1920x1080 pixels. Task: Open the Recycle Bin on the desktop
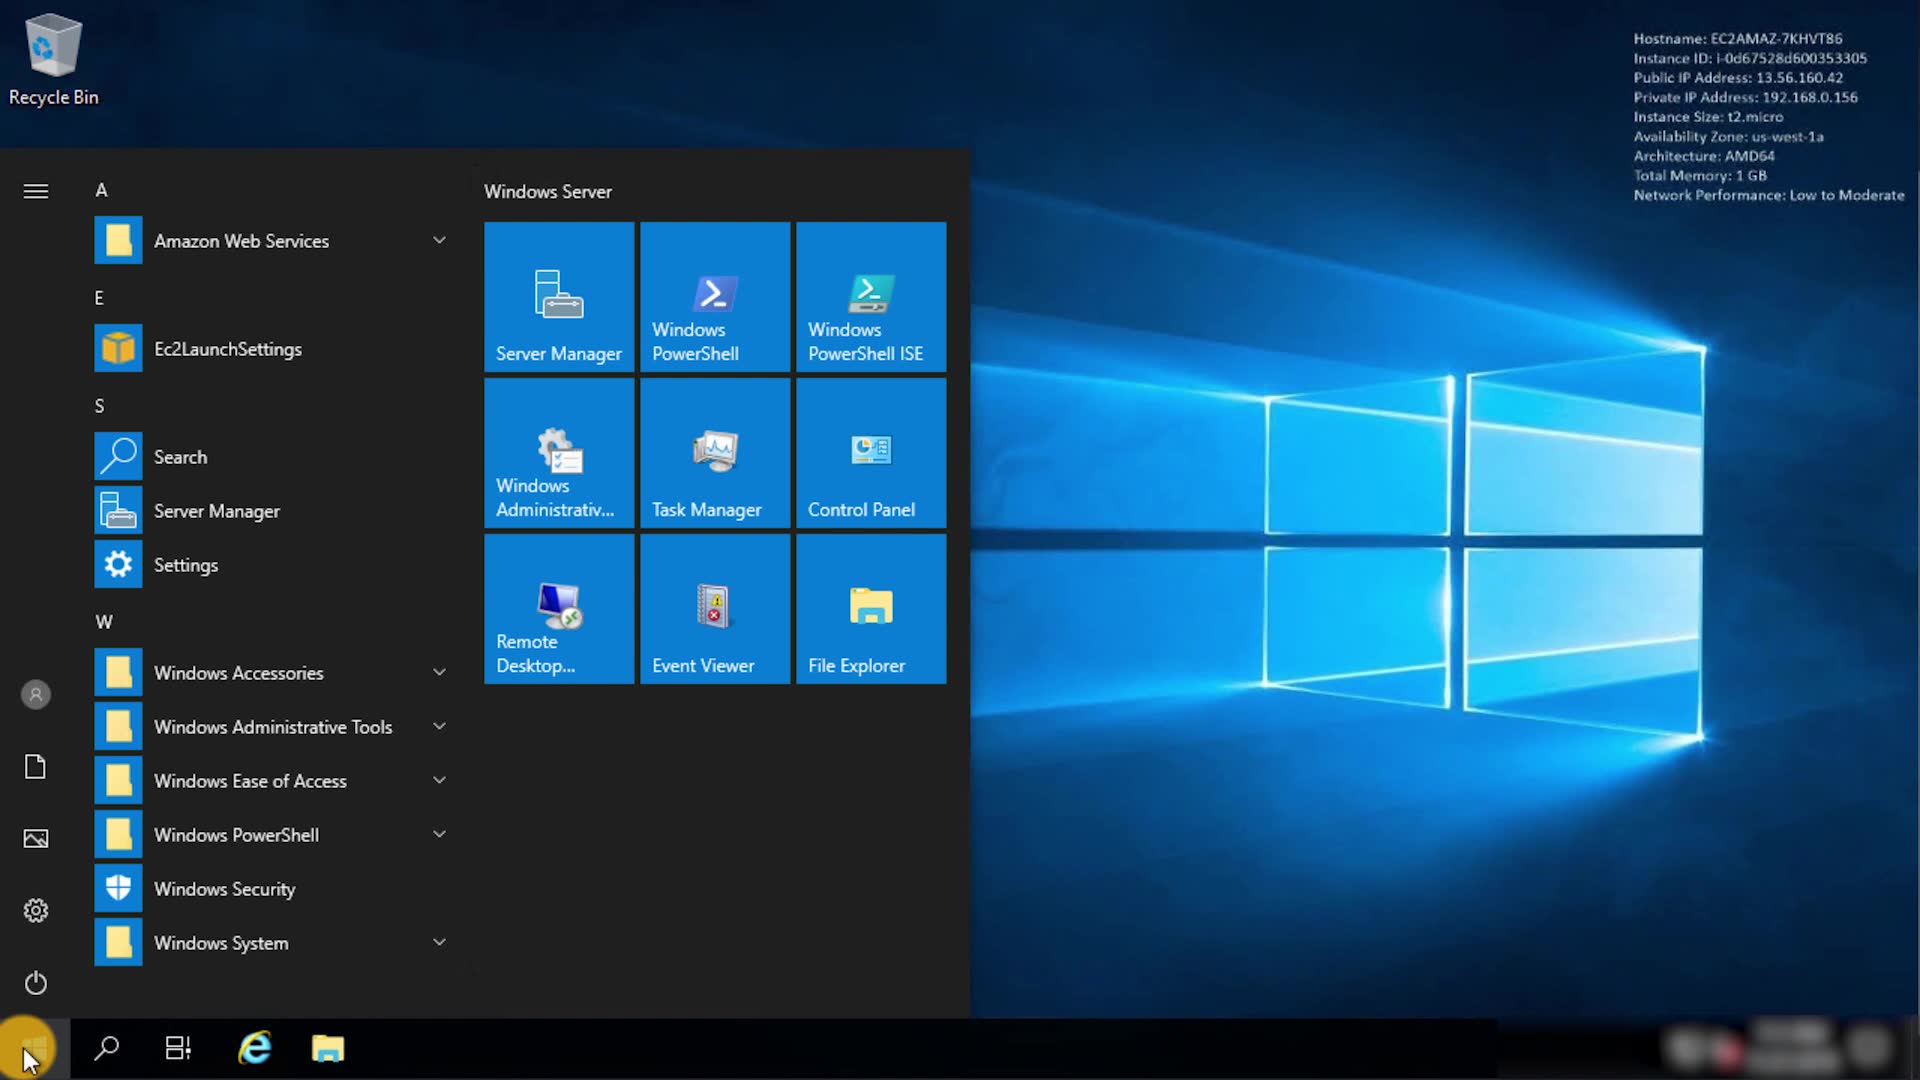pyautogui.click(x=53, y=60)
